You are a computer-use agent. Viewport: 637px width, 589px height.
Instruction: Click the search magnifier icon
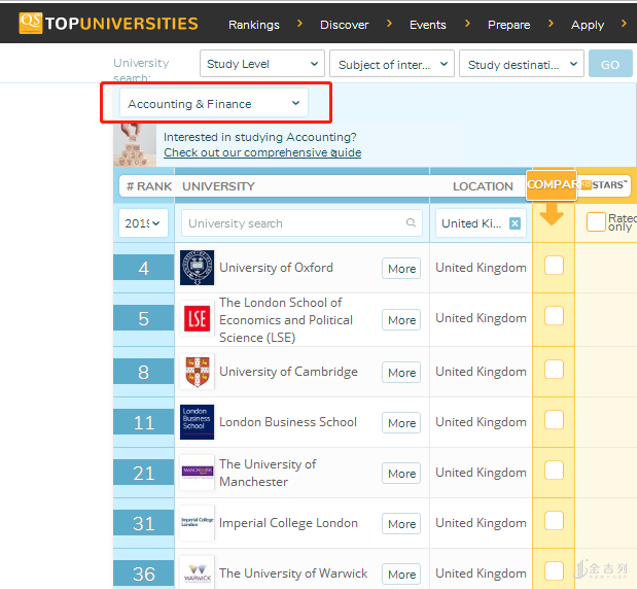411,224
